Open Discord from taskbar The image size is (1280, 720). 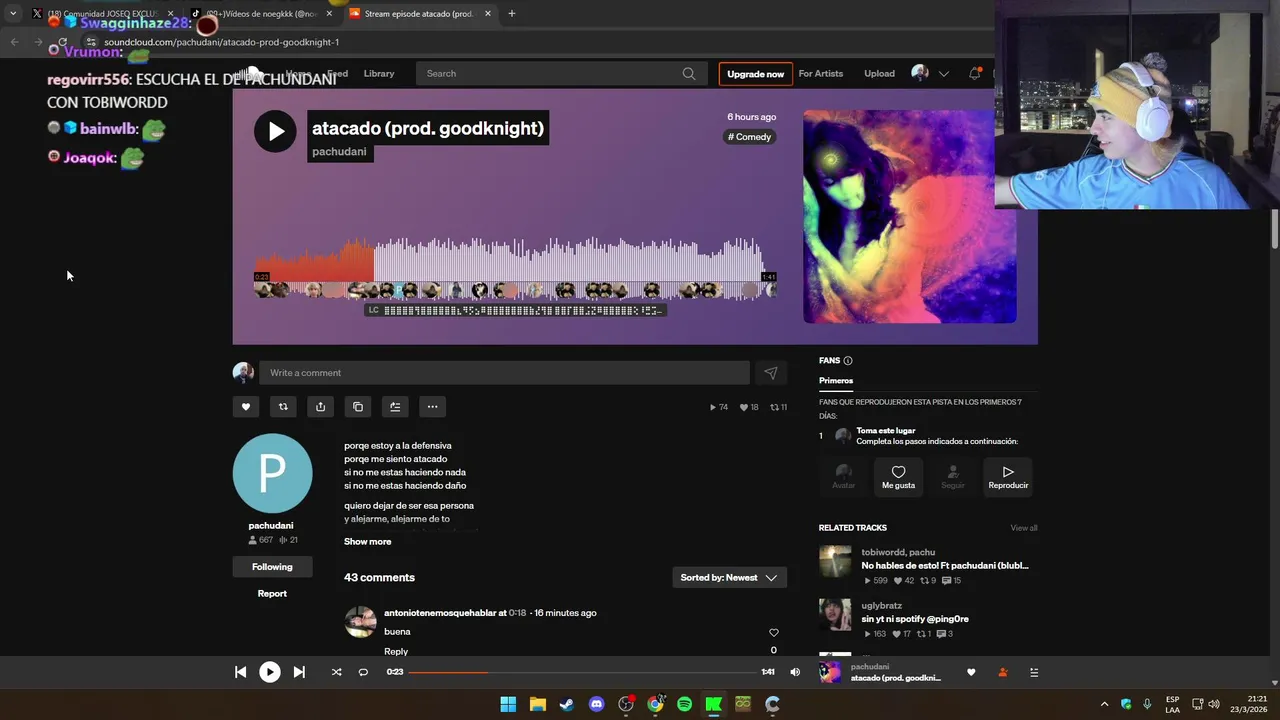coord(597,704)
